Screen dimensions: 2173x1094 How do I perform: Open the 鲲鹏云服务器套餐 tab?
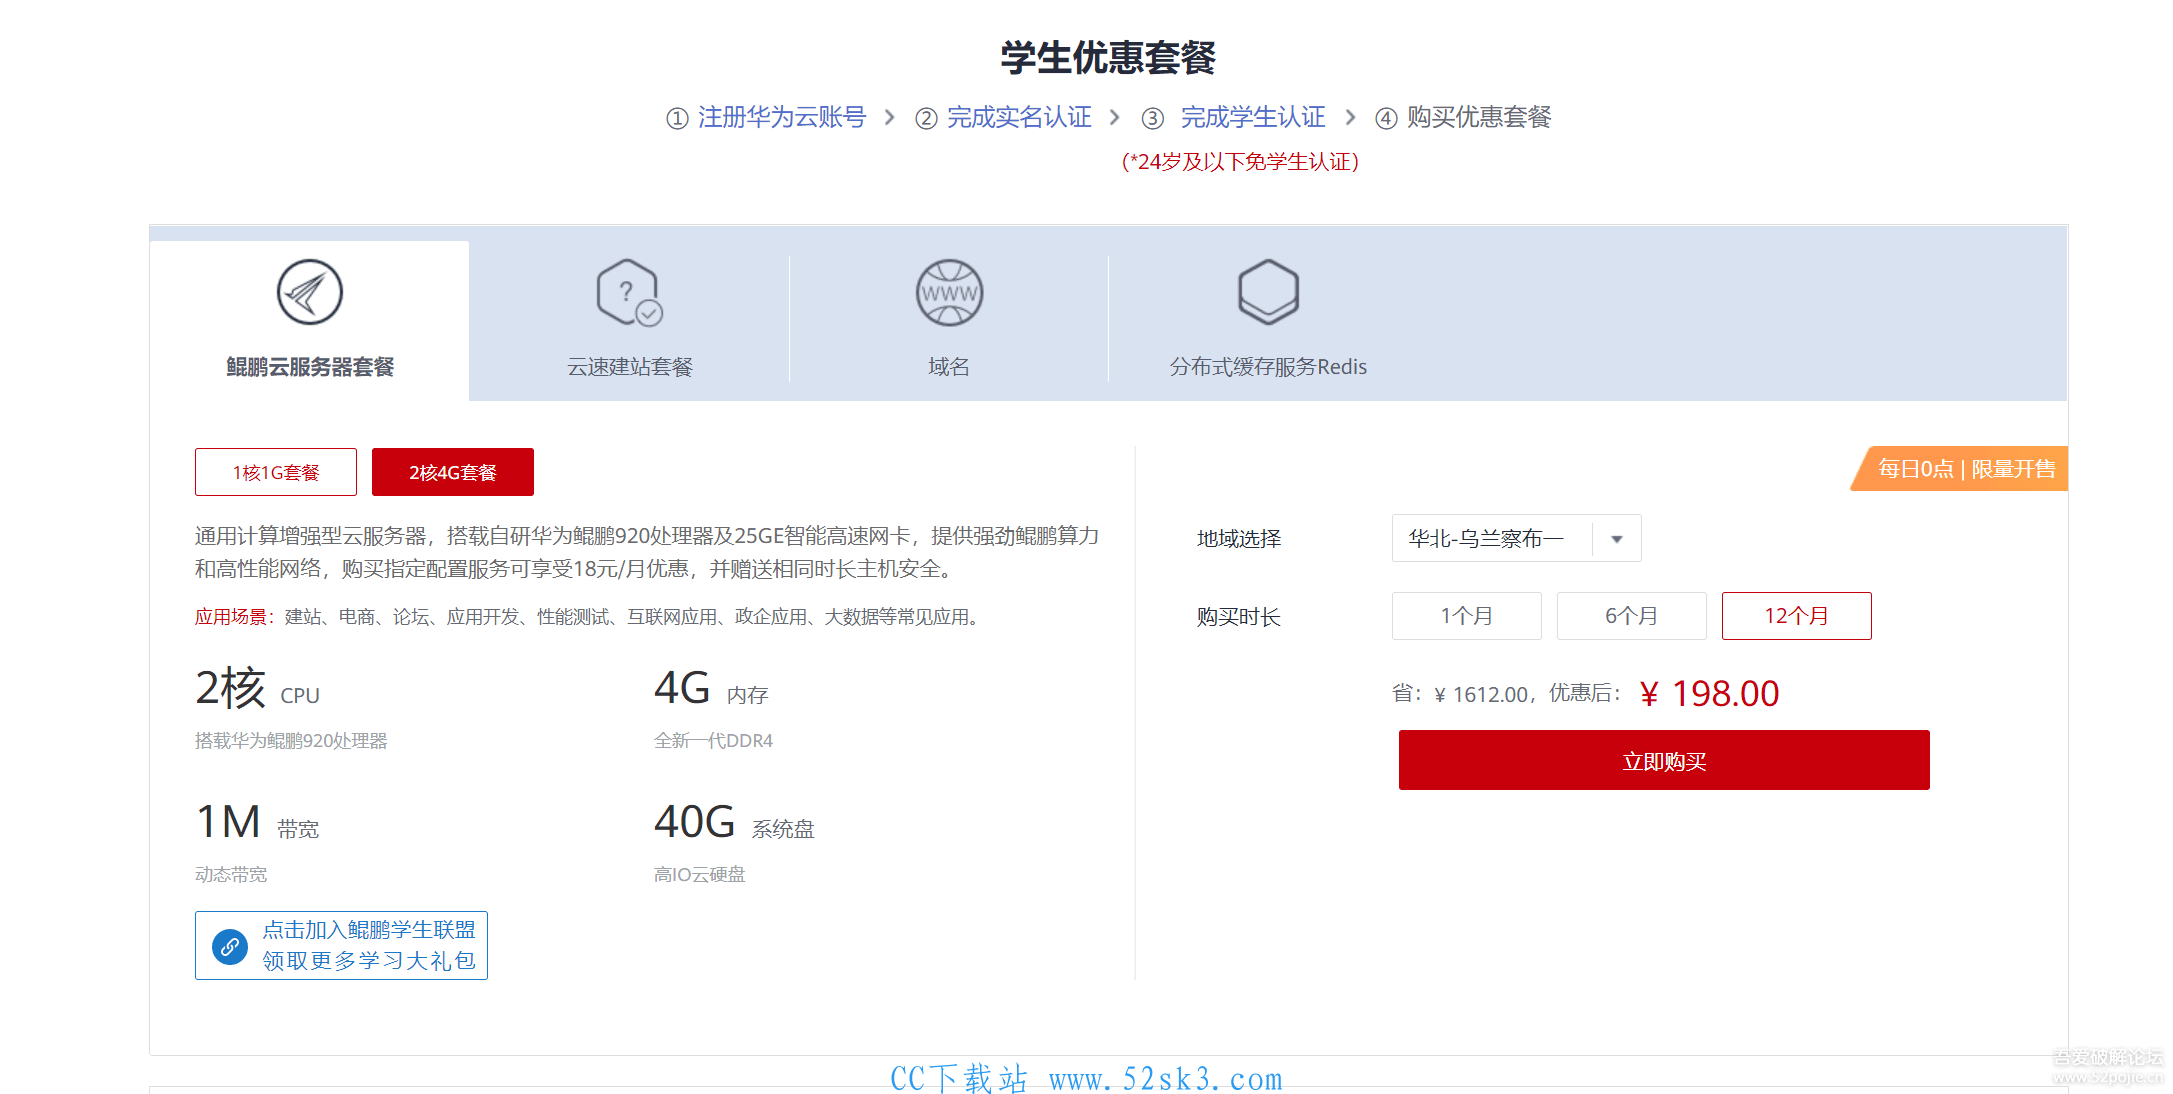point(310,321)
